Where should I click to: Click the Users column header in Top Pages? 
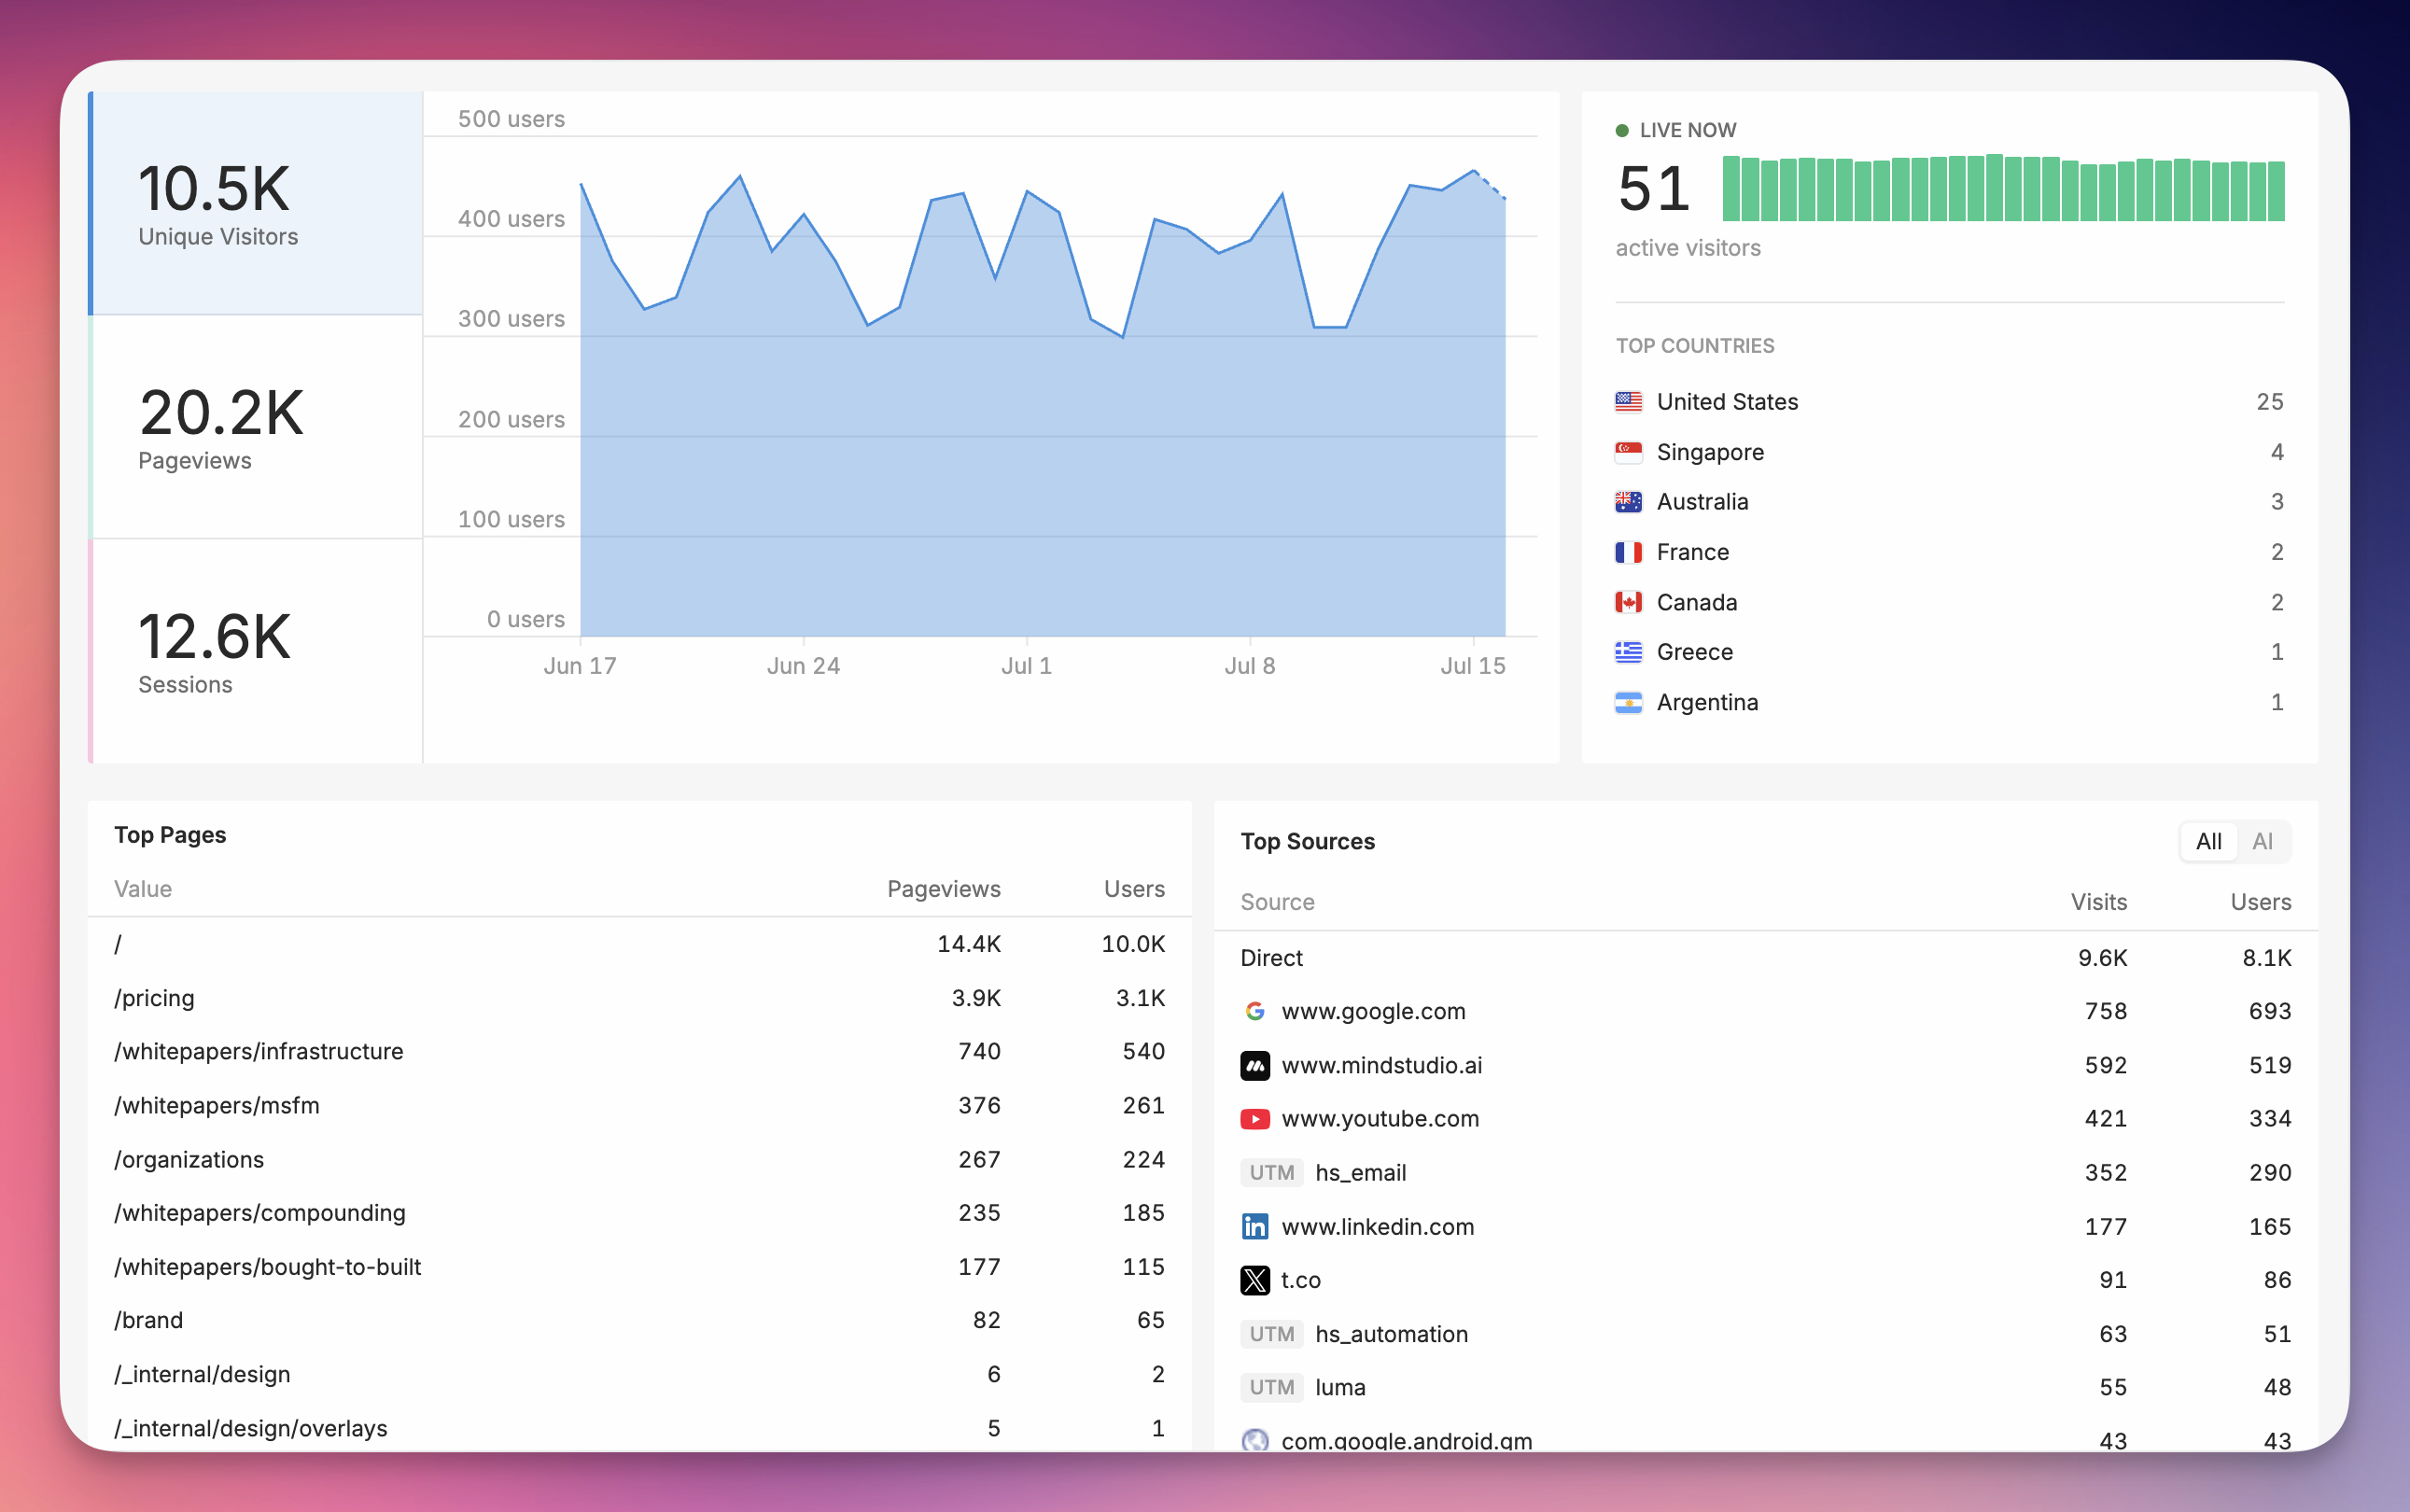[1134, 889]
